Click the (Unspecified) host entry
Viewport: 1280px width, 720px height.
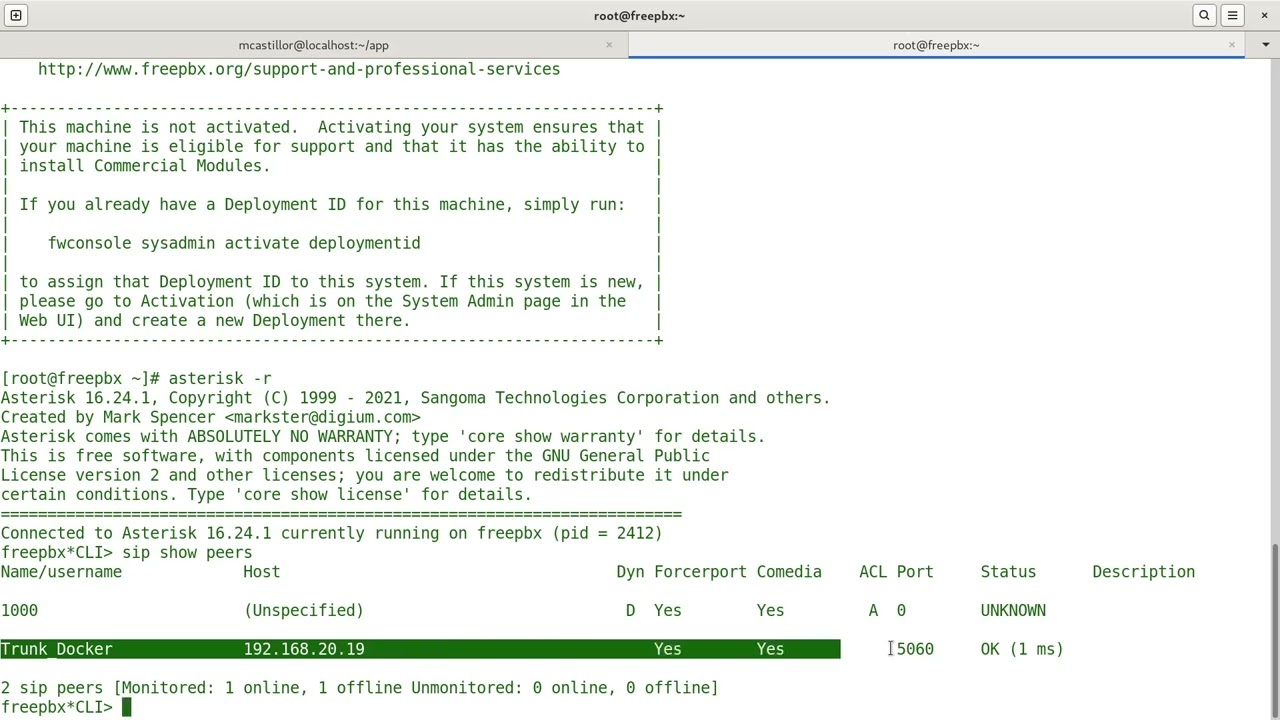coord(304,610)
